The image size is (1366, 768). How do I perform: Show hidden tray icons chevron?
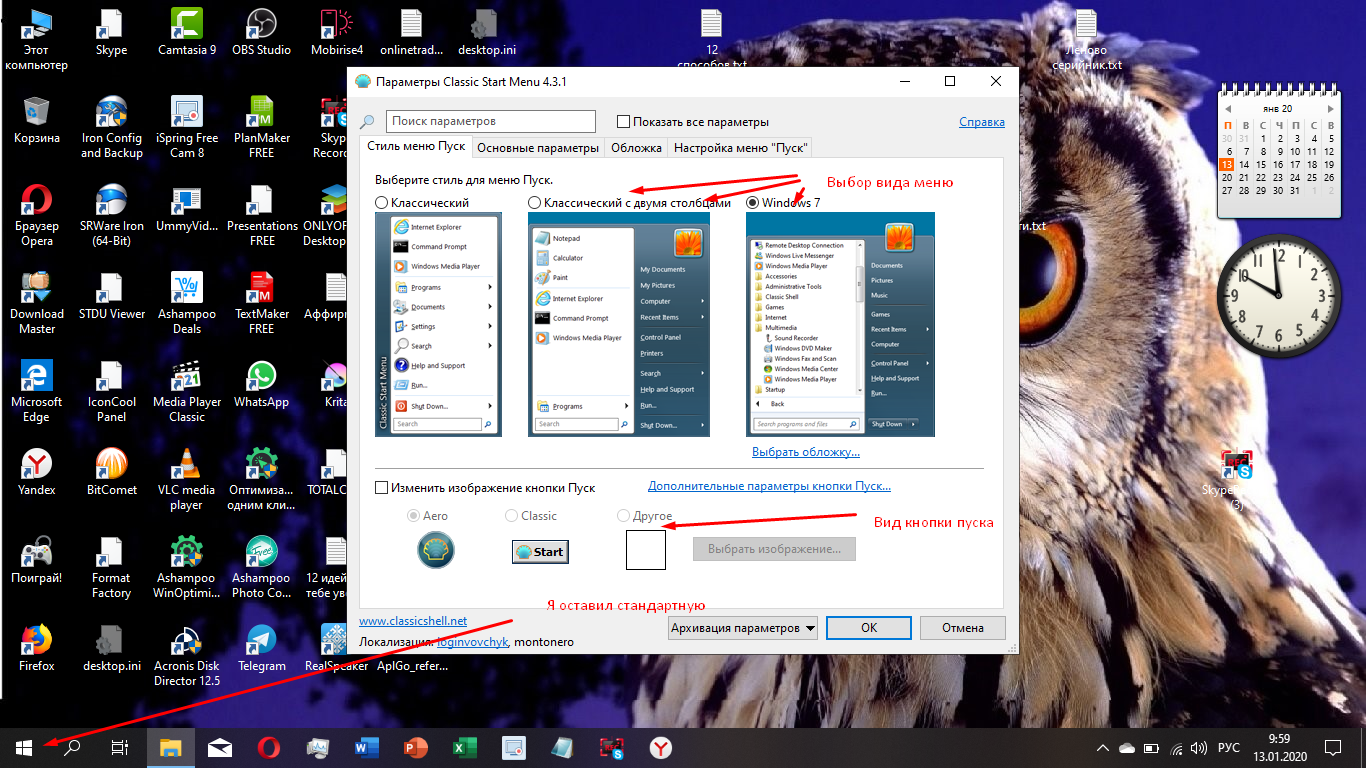click(1102, 747)
